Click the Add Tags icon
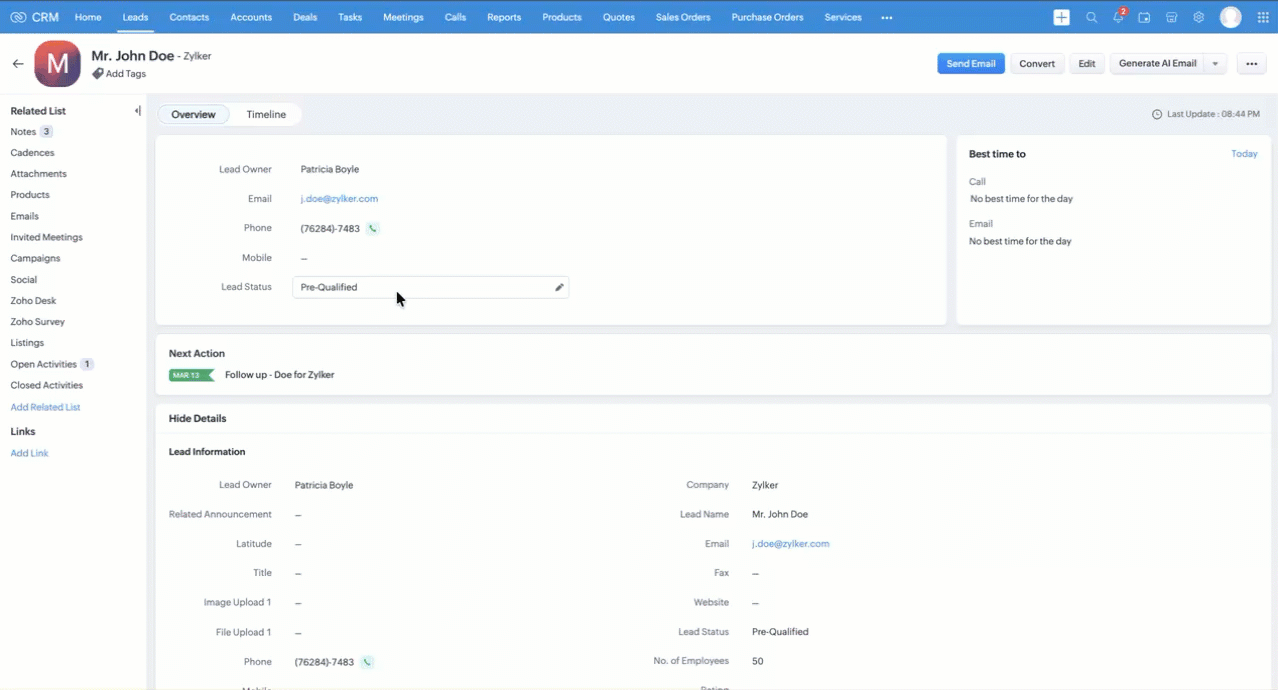The width and height of the screenshot is (1278, 690). point(98,74)
